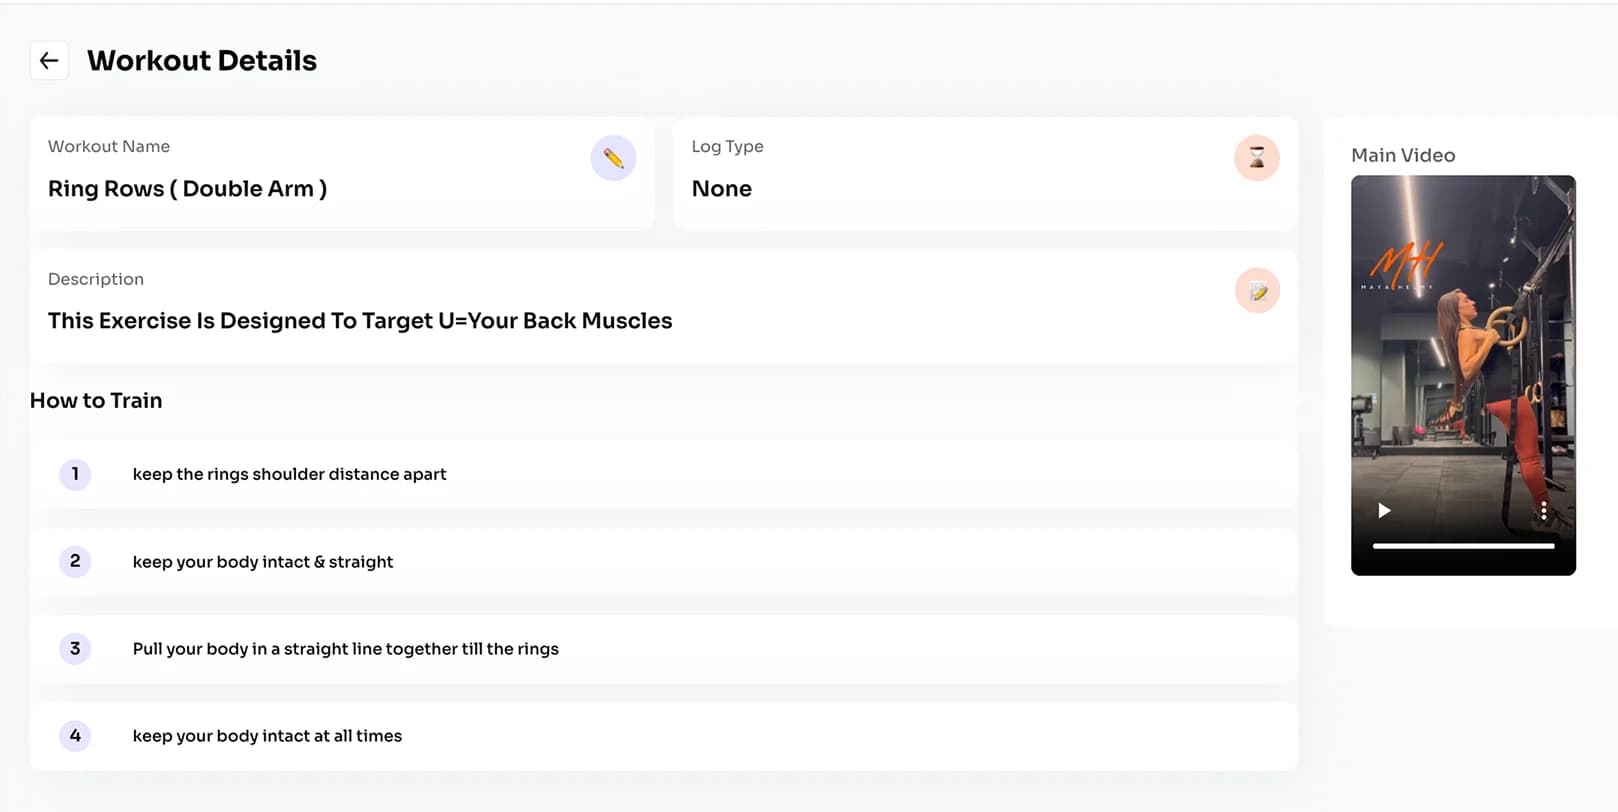Select step 1 number badge
Image resolution: width=1618 pixels, height=812 pixels.
coord(75,474)
